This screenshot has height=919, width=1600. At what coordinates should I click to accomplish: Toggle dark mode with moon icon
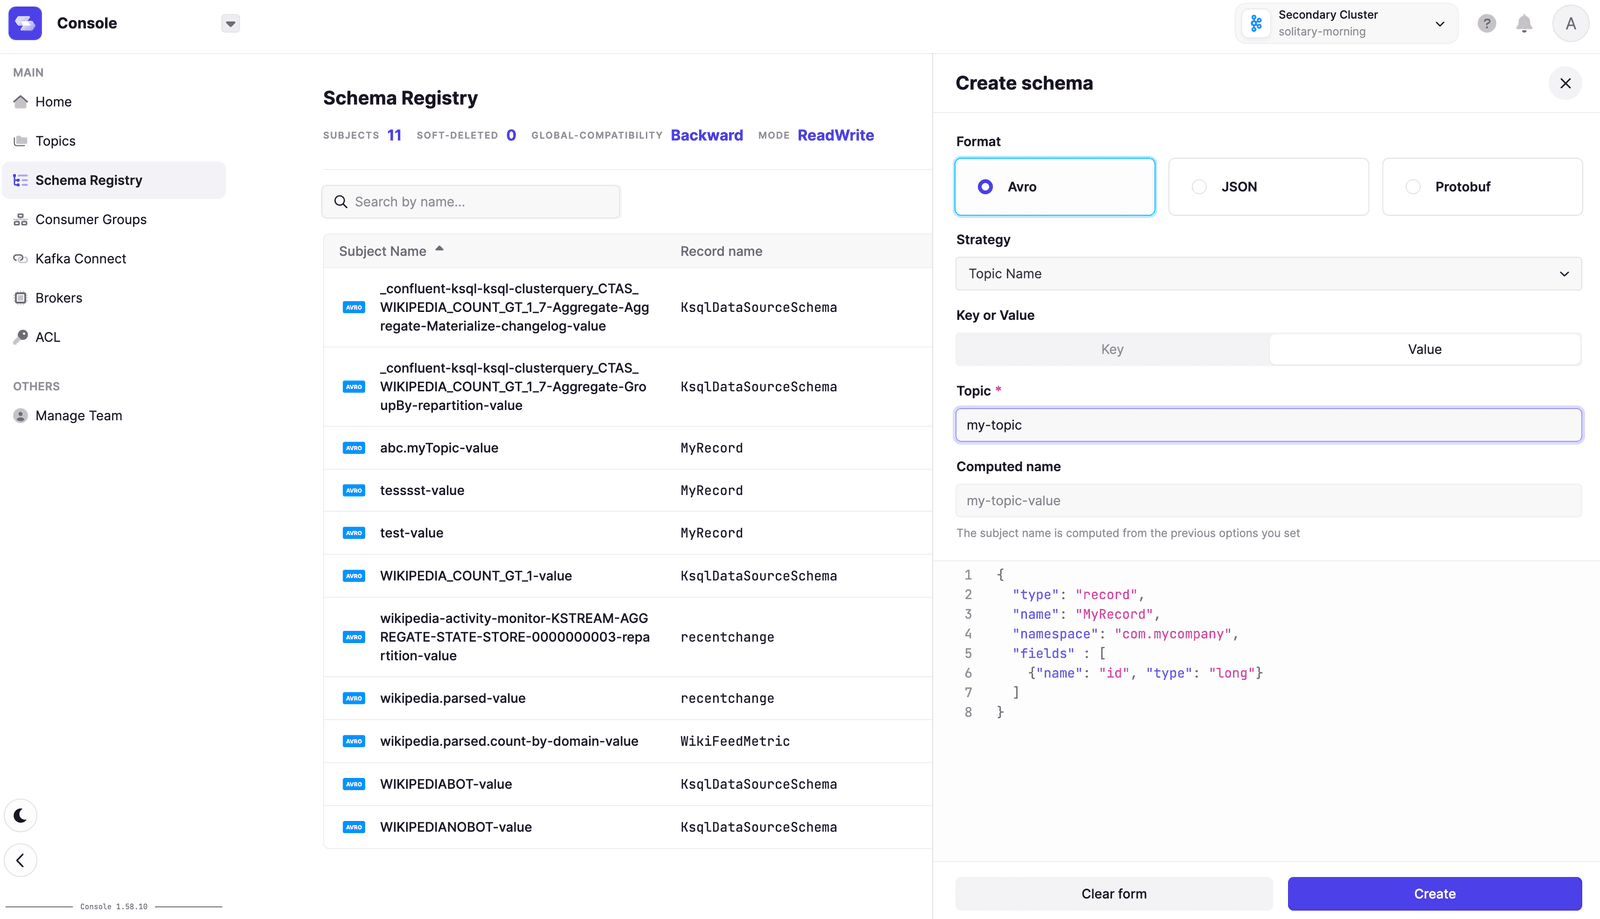(20, 815)
